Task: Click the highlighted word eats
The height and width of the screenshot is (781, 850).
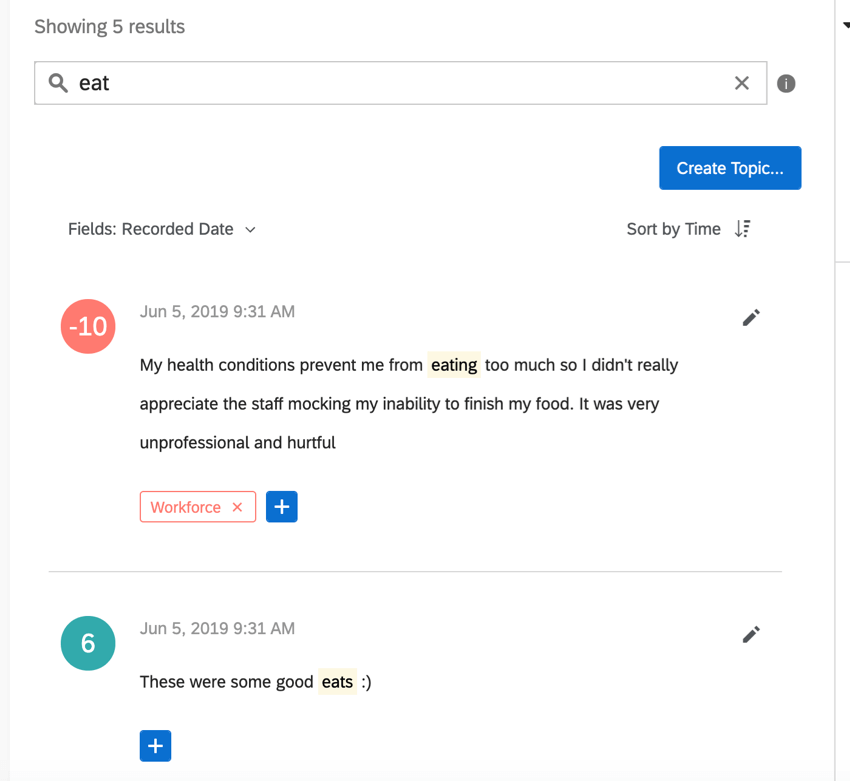Action: coord(337,682)
